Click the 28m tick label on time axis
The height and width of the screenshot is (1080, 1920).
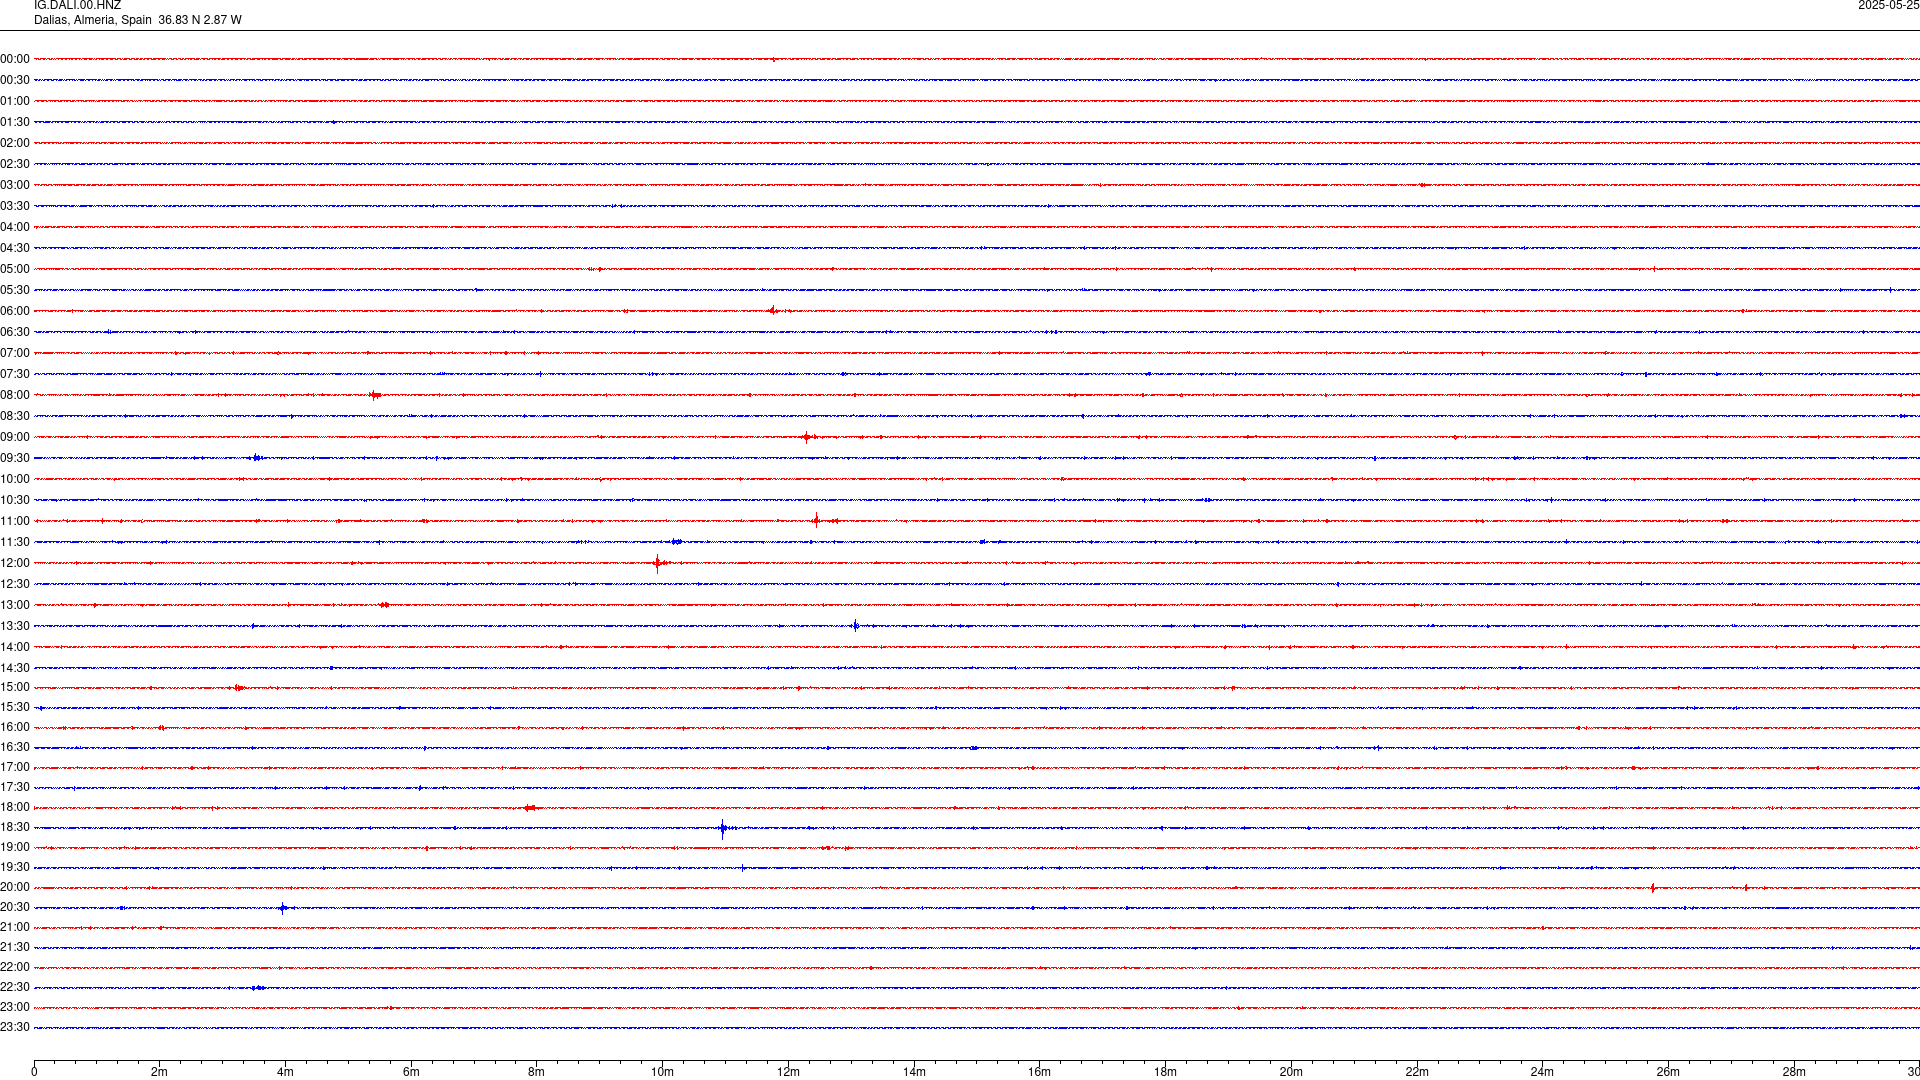point(1794,1072)
